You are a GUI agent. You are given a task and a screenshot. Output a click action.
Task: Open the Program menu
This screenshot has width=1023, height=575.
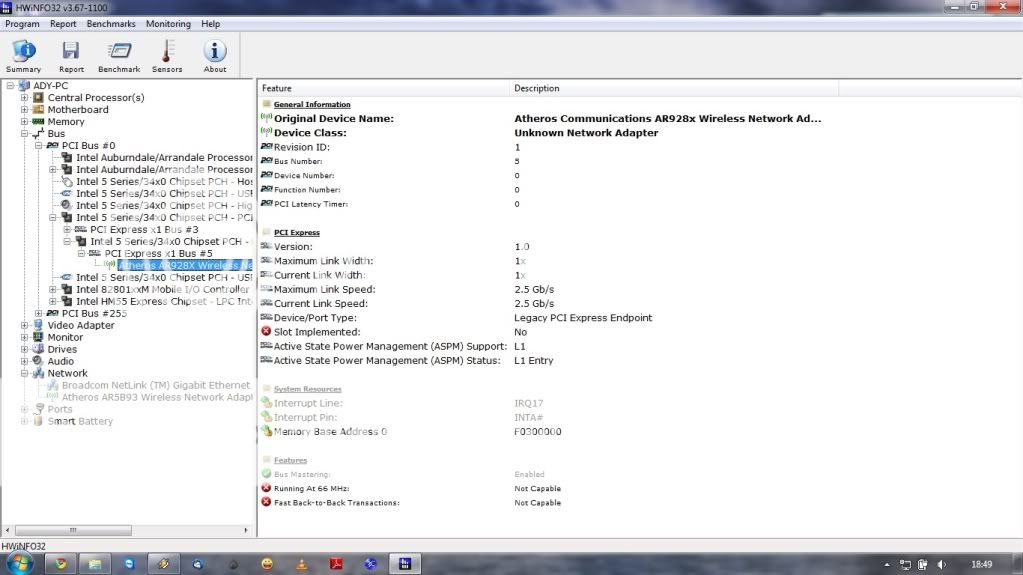click(22, 23)
